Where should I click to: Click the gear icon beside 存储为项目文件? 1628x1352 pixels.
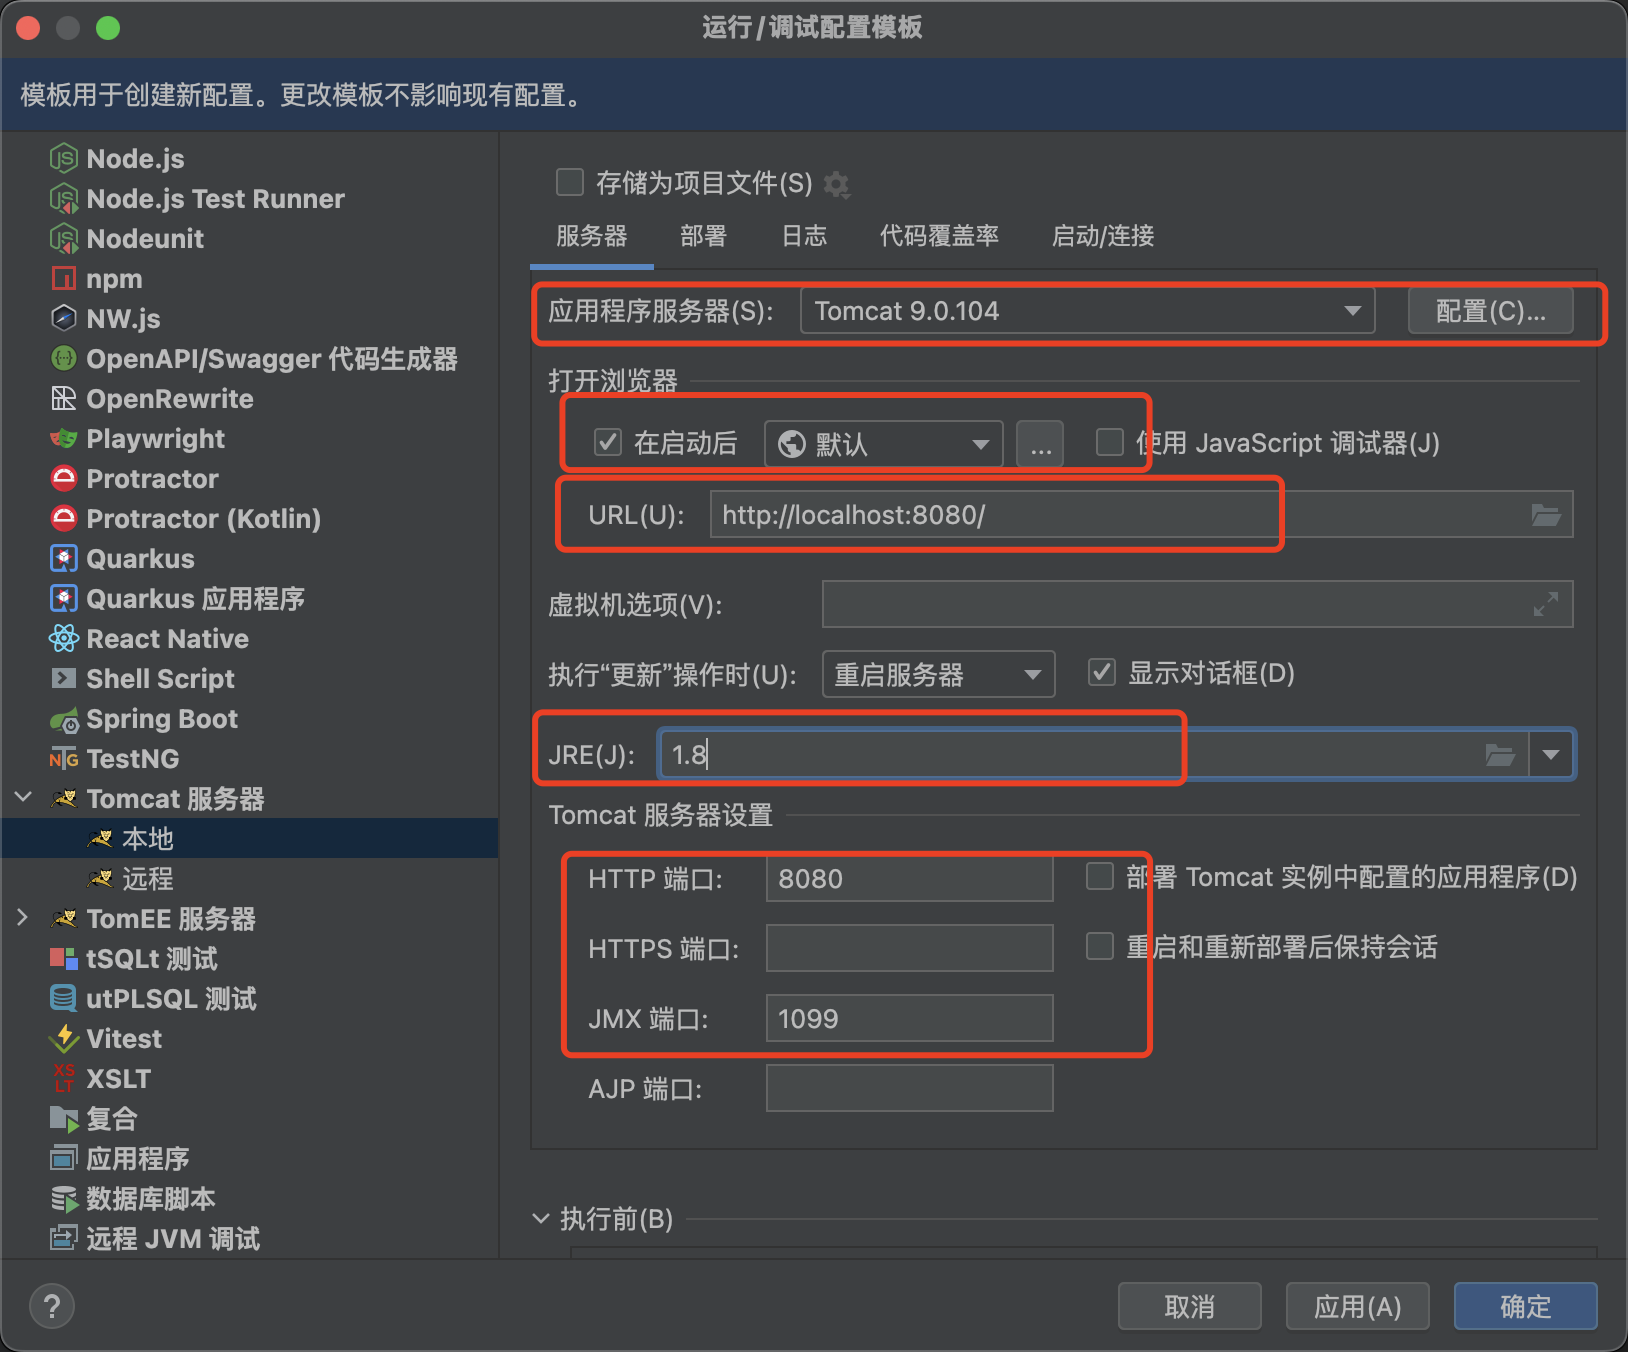point(836,184)
